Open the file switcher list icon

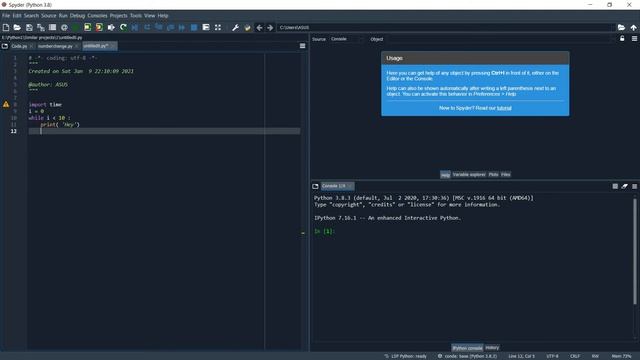click(x=52, y=27)
